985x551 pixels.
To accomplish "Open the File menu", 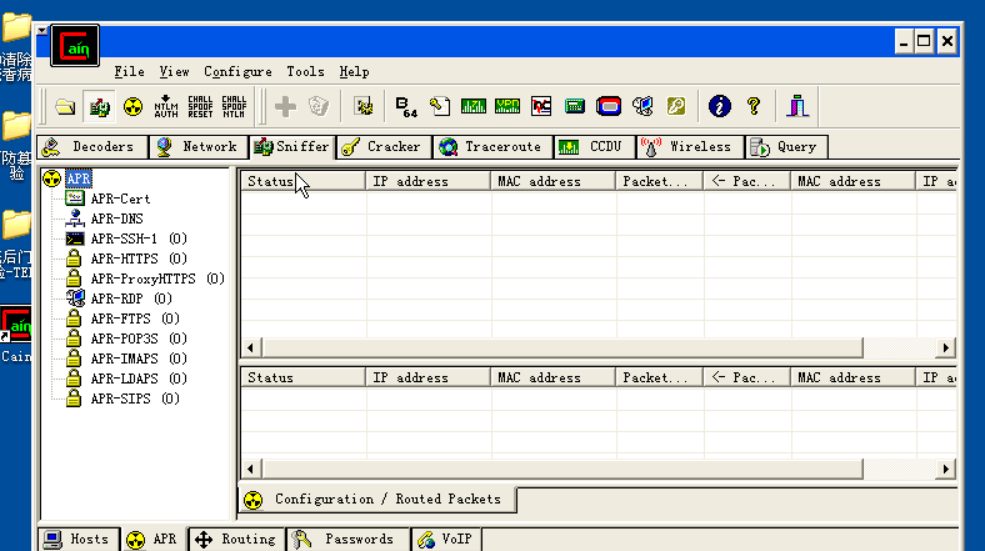I will click(x=129, y=72).
